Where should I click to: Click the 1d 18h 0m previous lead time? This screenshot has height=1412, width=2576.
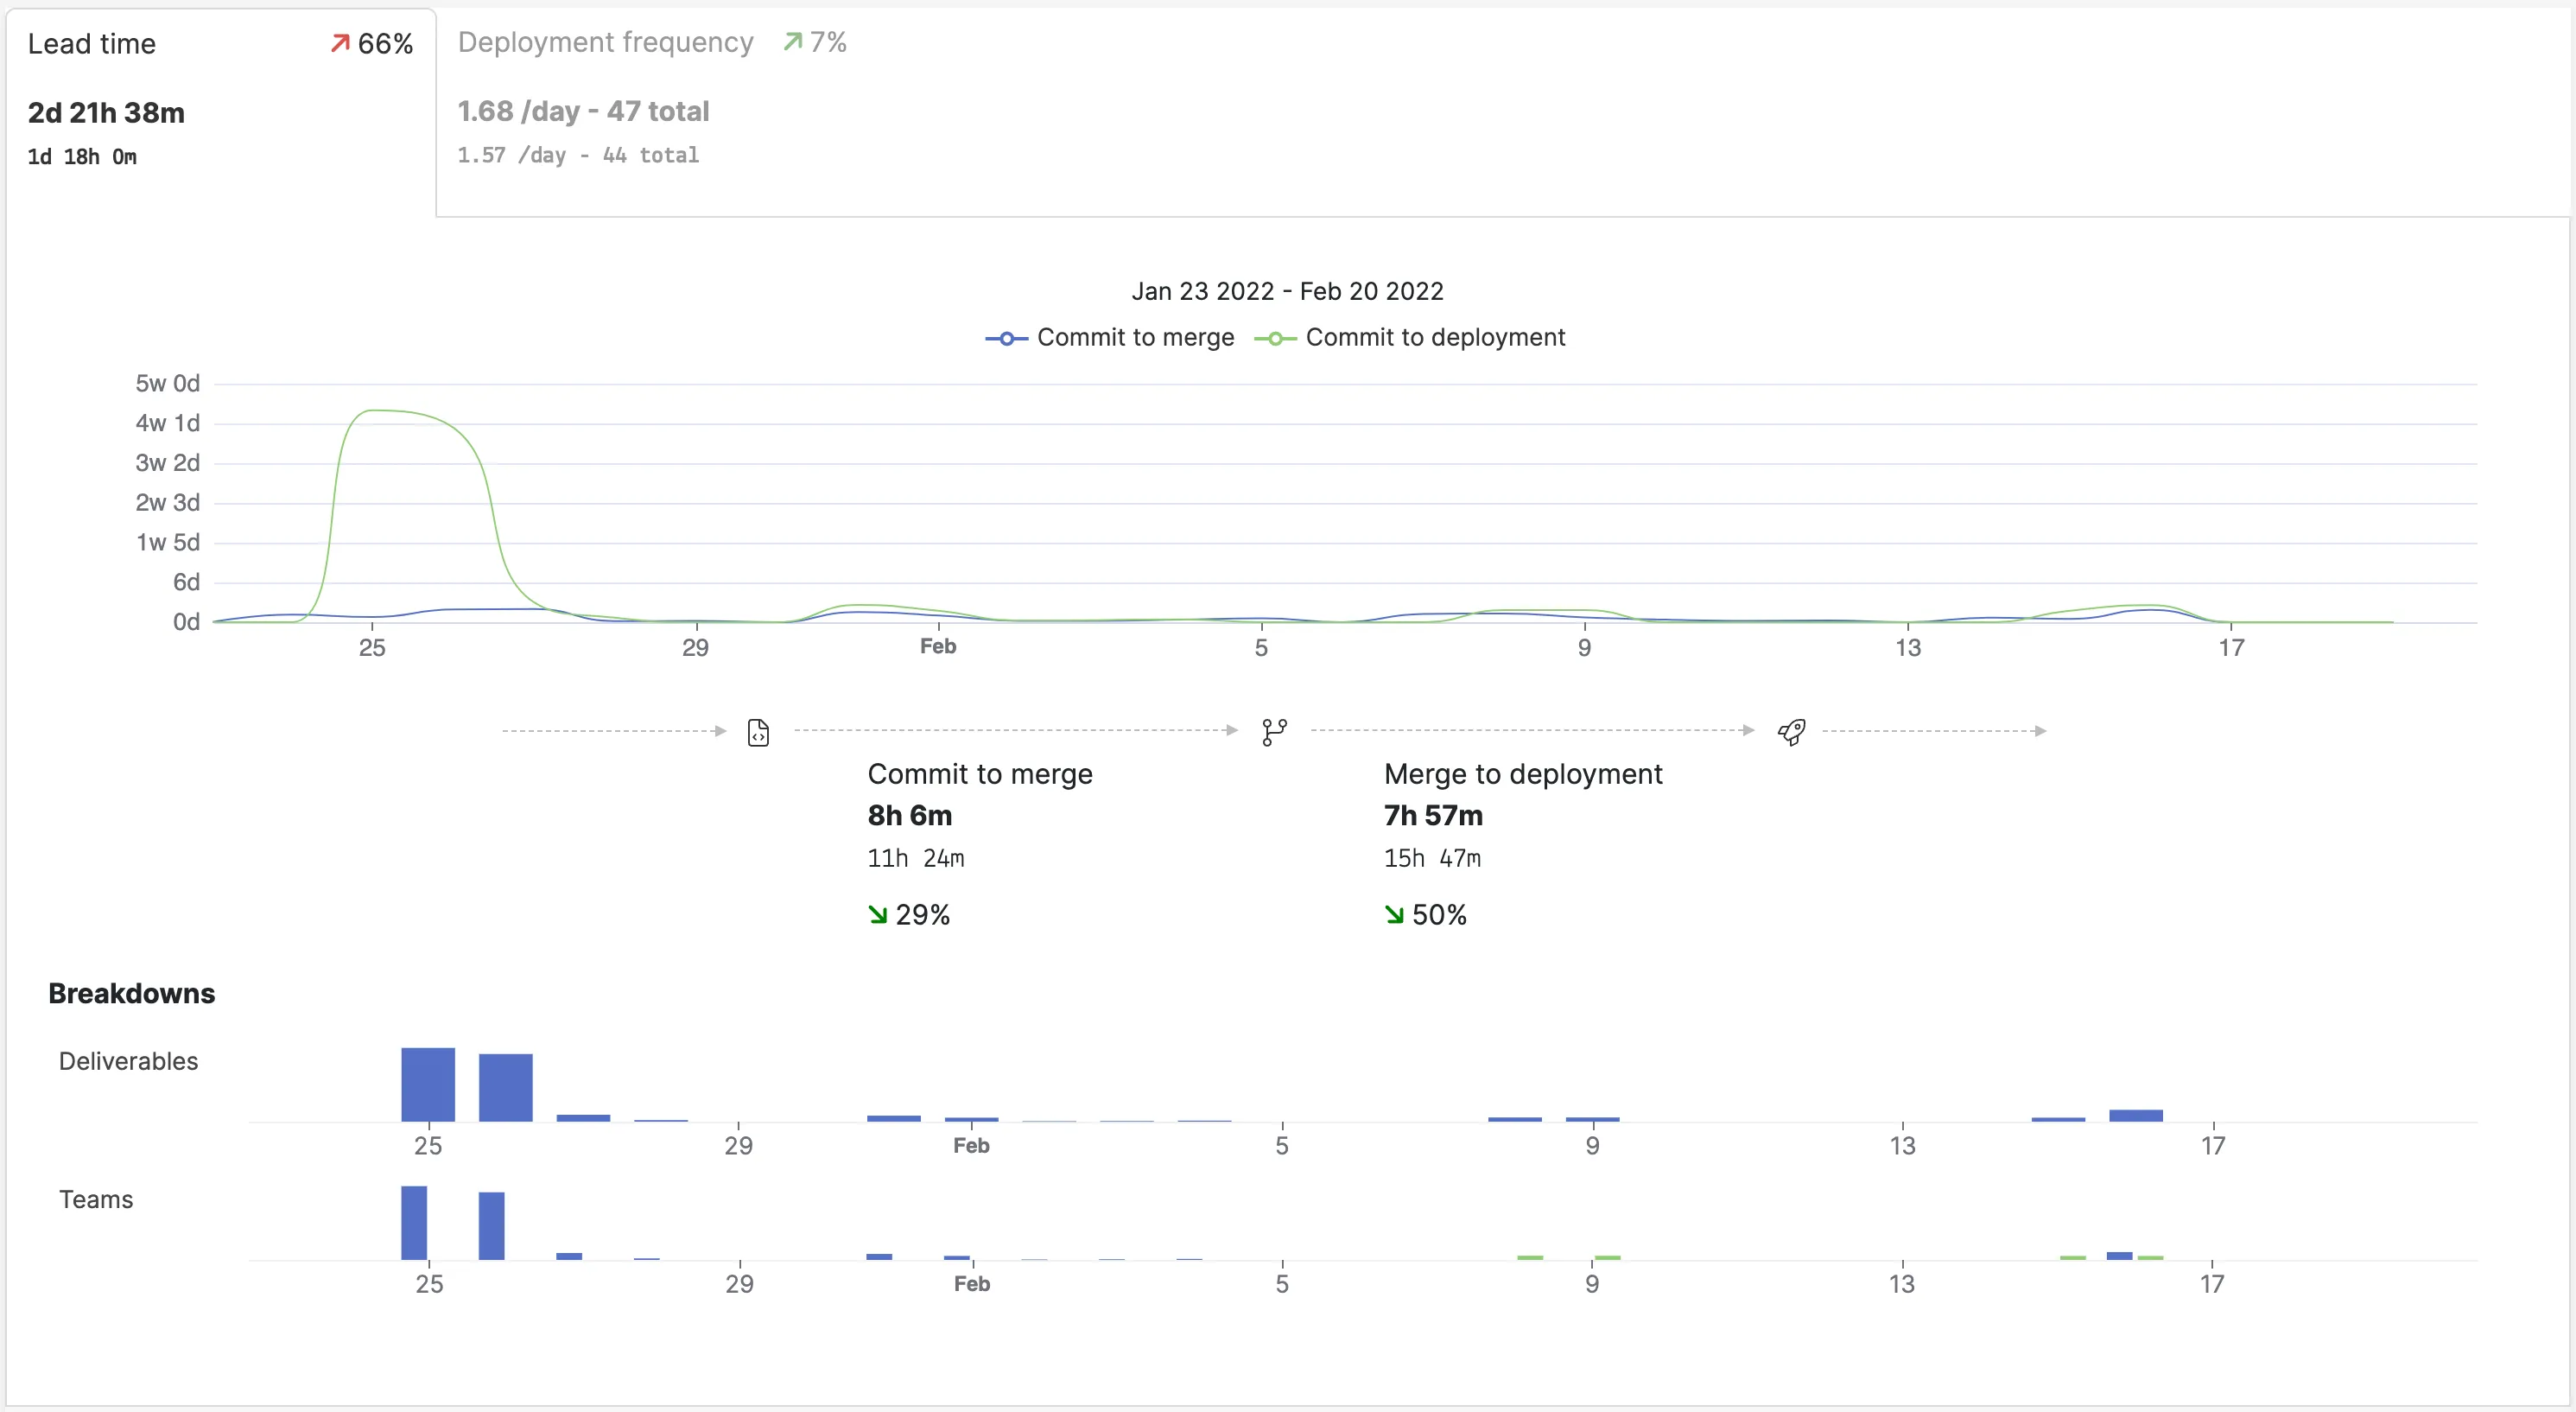click(x=82, y=157)
